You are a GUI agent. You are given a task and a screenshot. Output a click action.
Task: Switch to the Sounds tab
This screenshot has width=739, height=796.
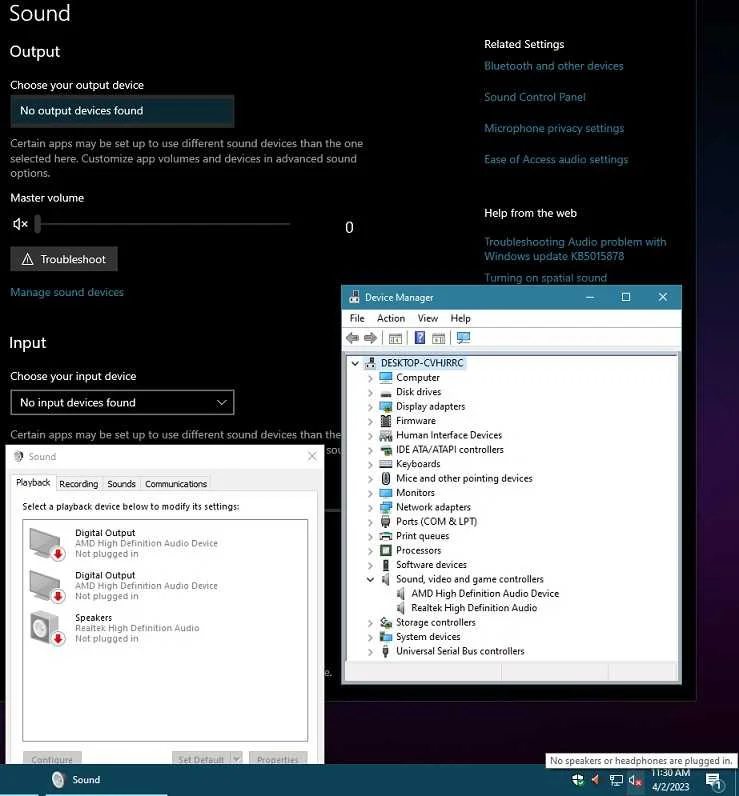point(121,484)
